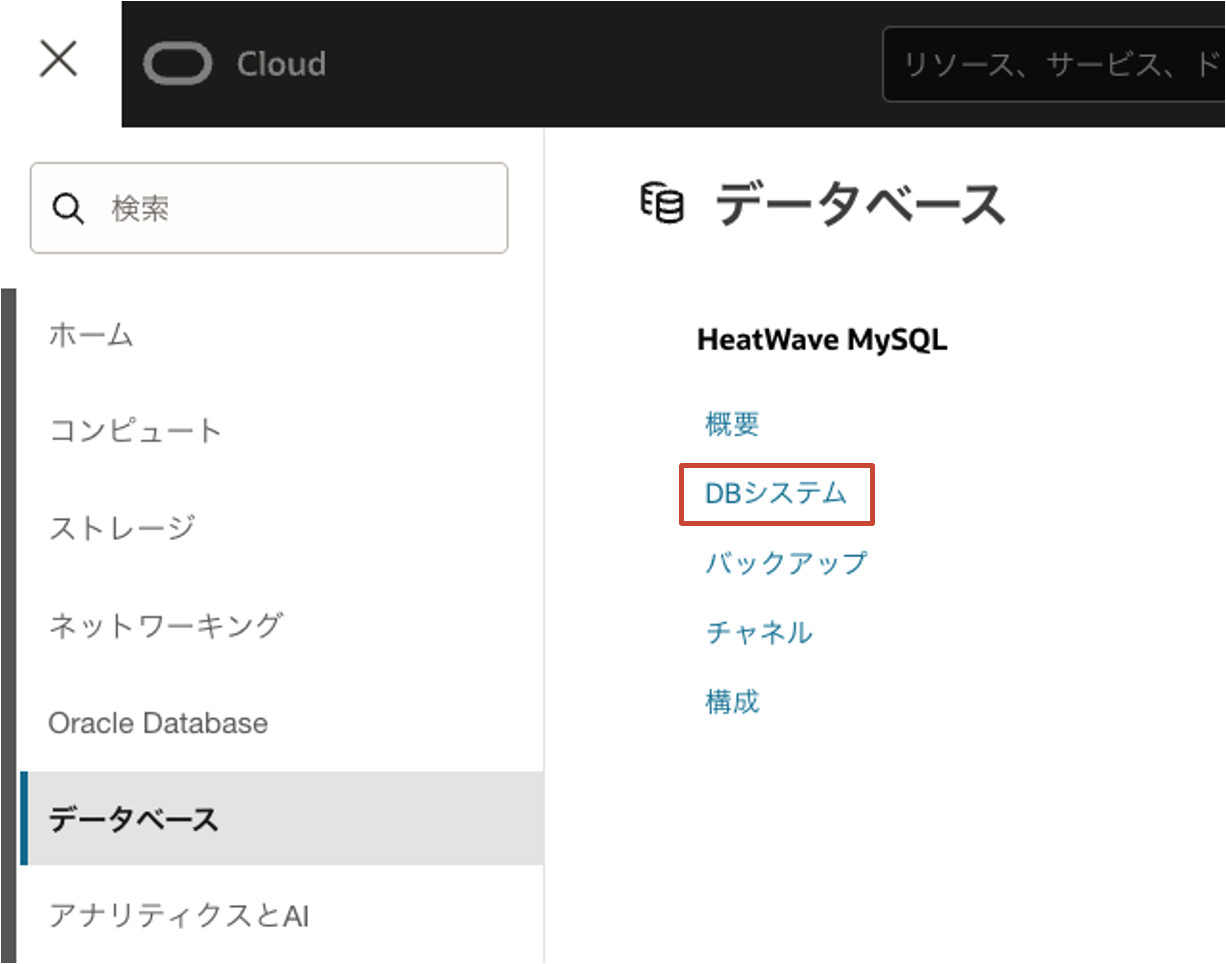Click the database icon beside データベース heading
1226x964 pixels.
tap(660, 201)
